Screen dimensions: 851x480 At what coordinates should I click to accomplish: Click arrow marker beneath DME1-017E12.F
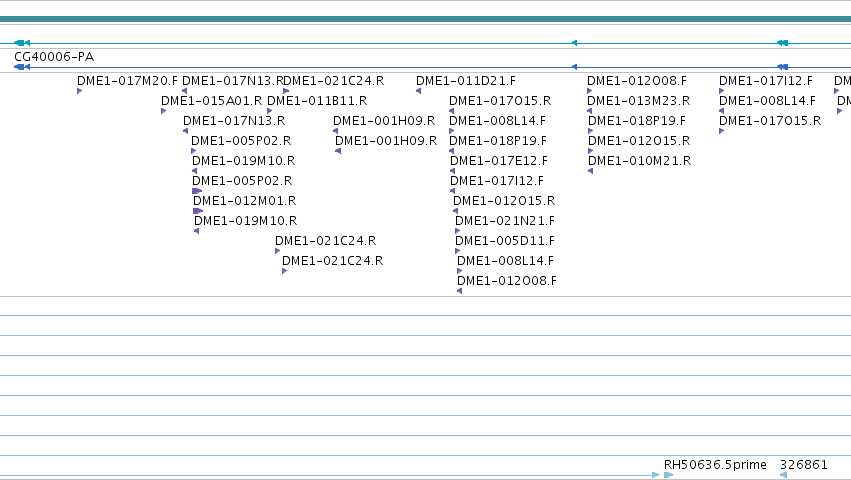tap(452, 171)
